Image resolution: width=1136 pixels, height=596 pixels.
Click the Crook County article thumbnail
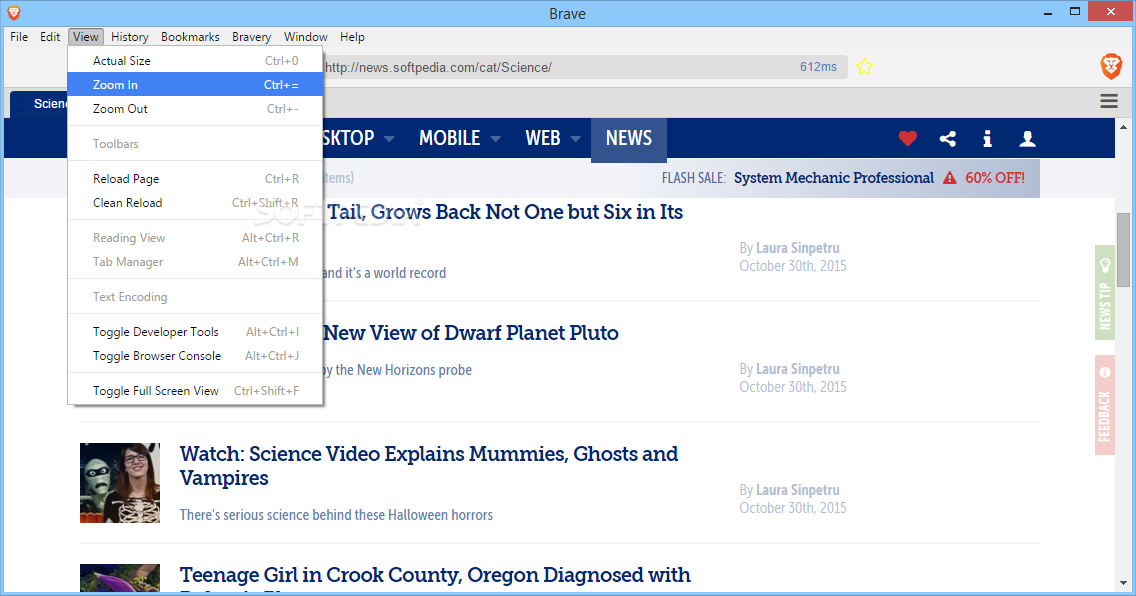click(120, 579)
